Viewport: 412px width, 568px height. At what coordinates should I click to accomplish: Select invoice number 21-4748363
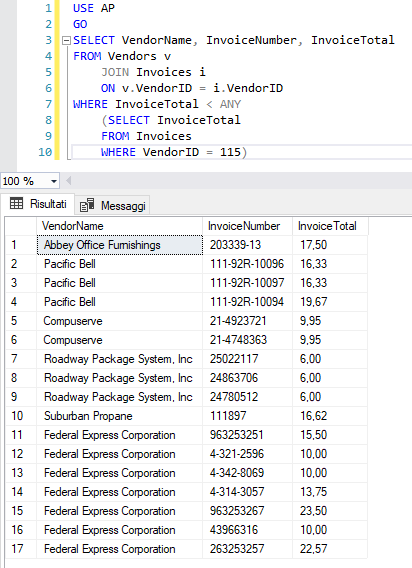[x=247, y=340]
